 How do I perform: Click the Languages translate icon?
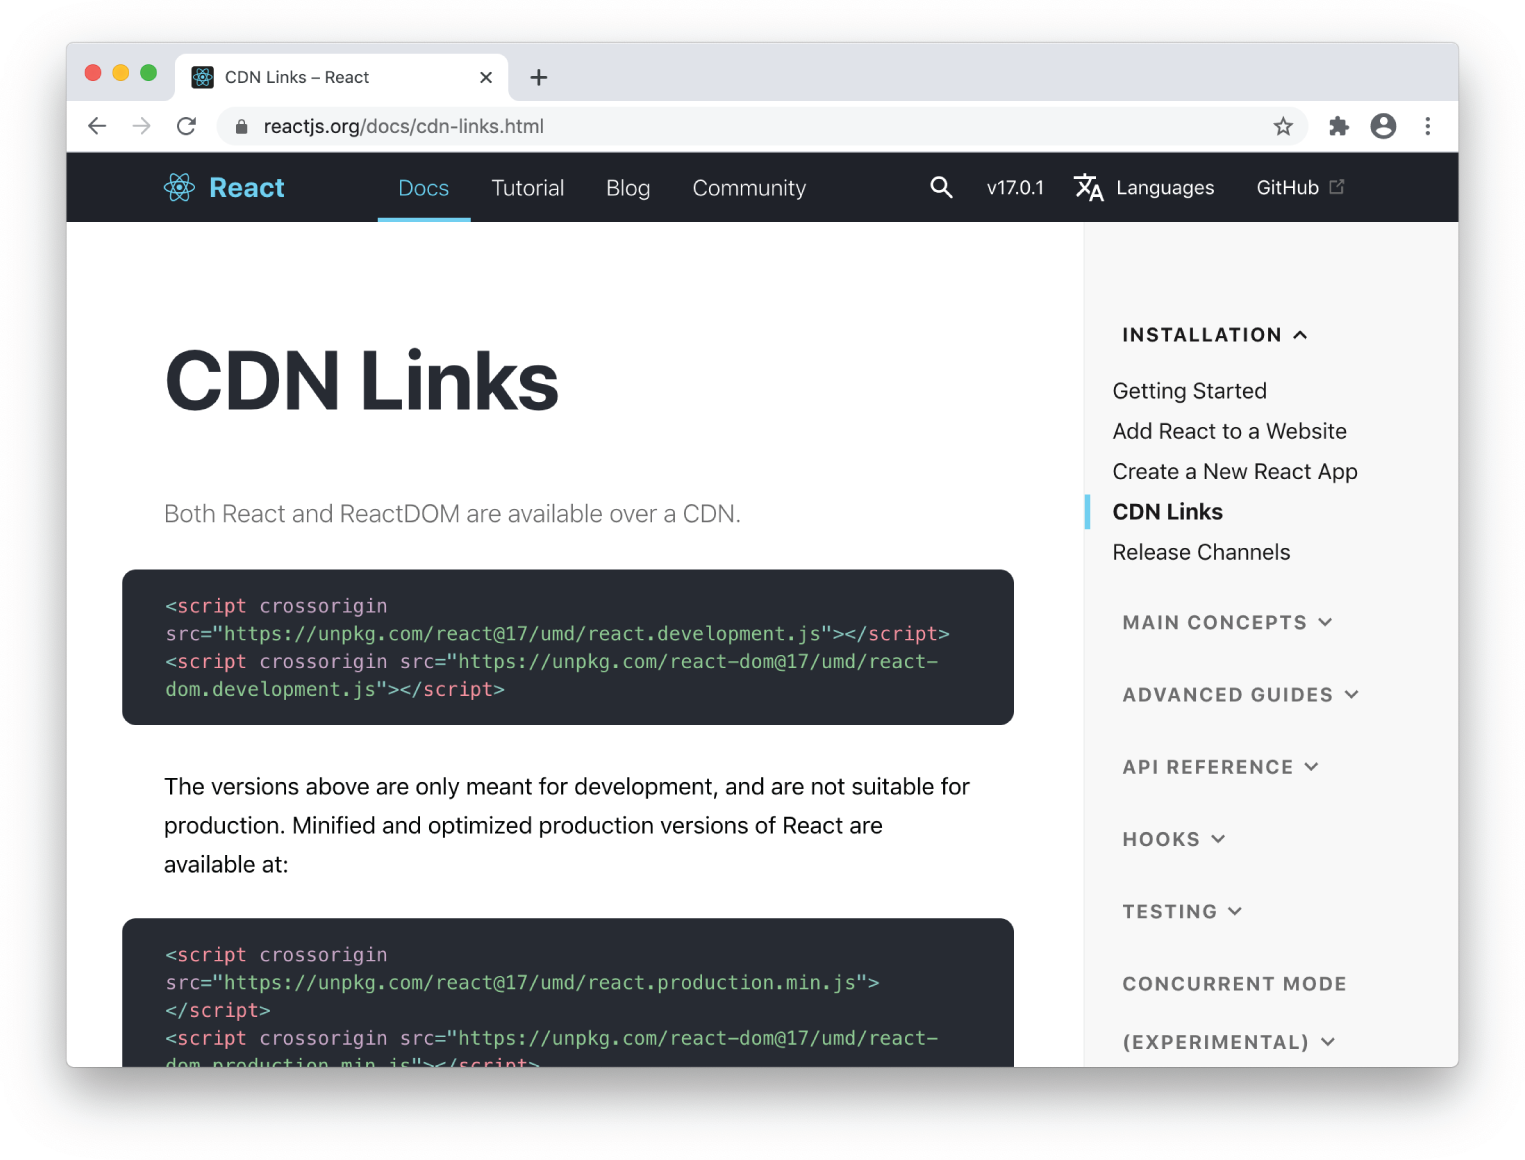1088,187
